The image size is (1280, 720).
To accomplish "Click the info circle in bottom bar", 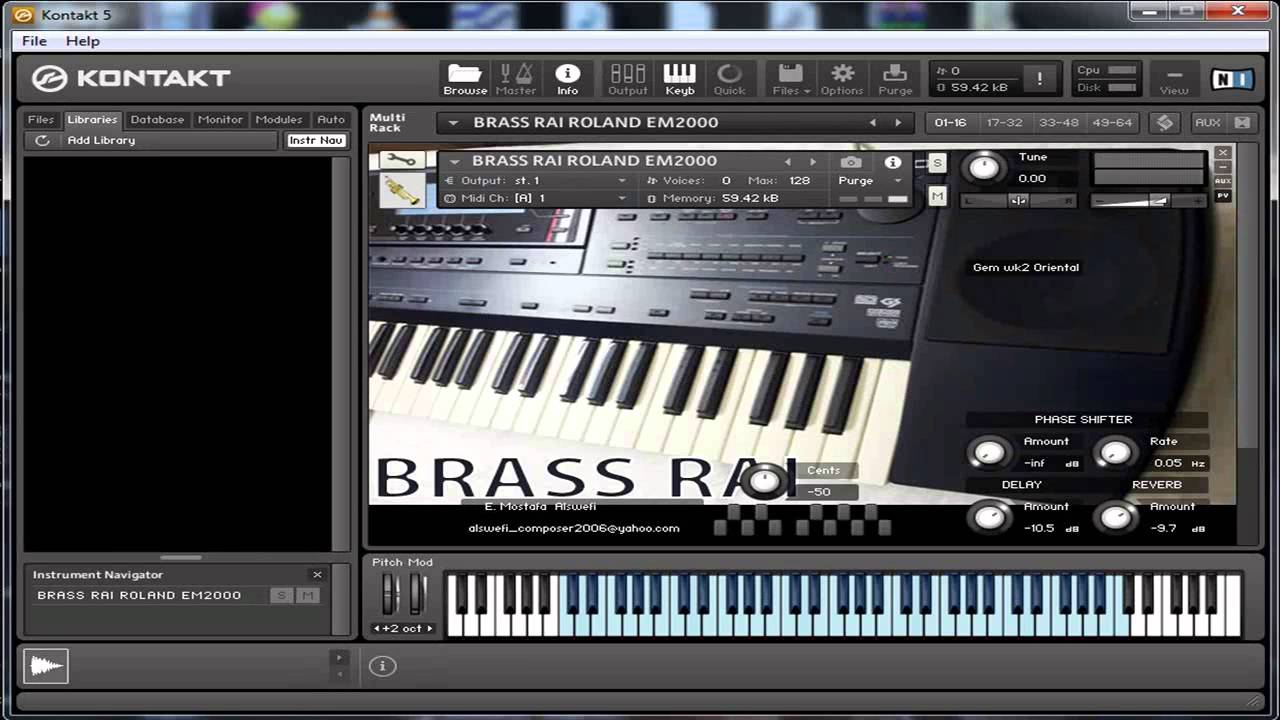I will (382, 665).
